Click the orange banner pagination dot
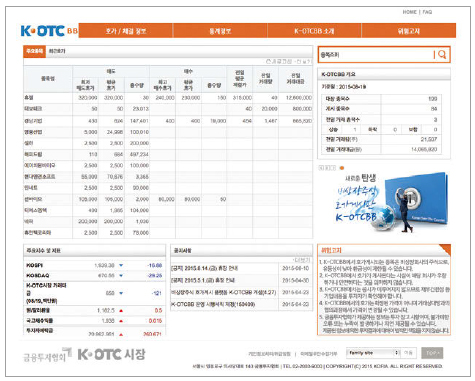Screen dimensions: 475x381 tap(342, 168)
